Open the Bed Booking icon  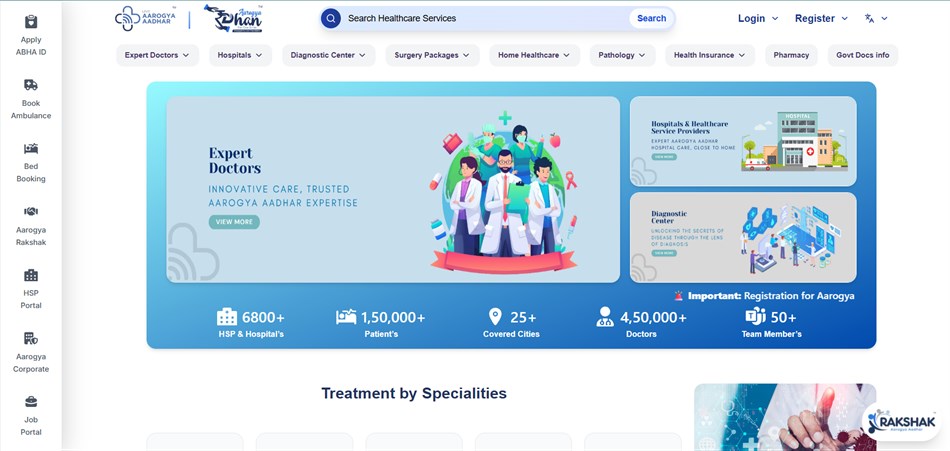coord(31,149)
